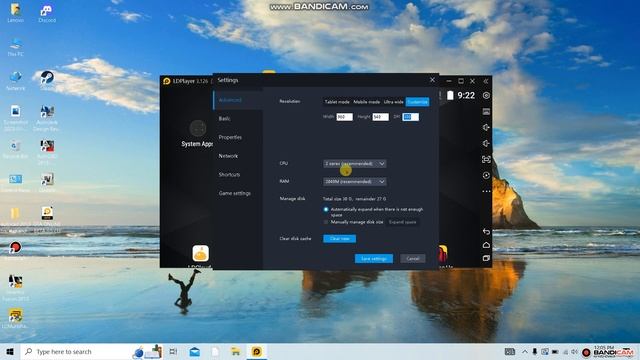
Task: Open System Apps folder in LDPlayer
Action: click(x=198, y=133)
